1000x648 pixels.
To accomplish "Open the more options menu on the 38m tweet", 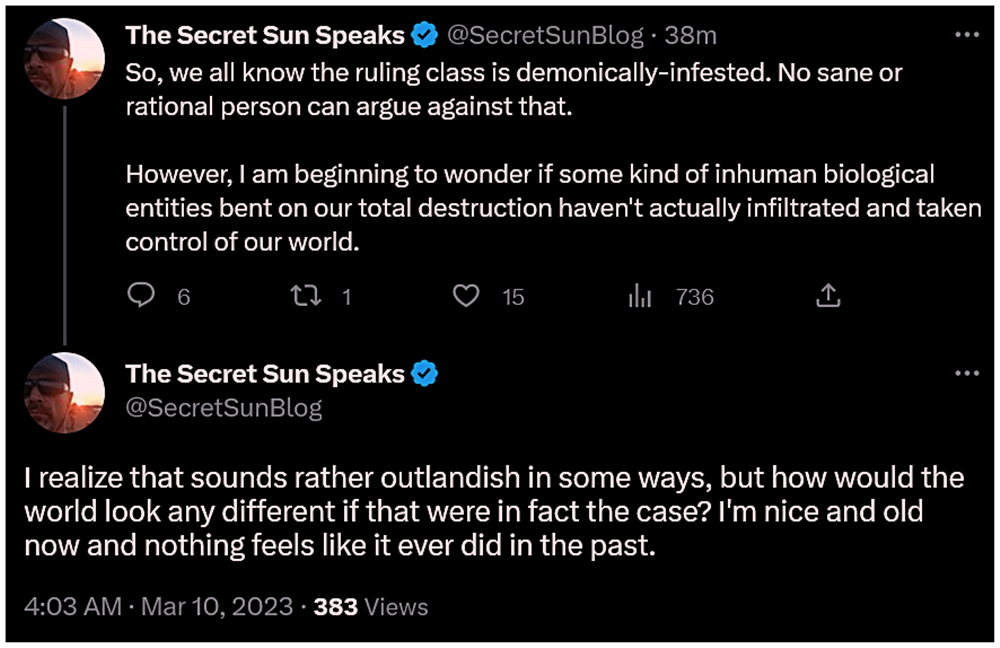I will (x=967, y=35).
